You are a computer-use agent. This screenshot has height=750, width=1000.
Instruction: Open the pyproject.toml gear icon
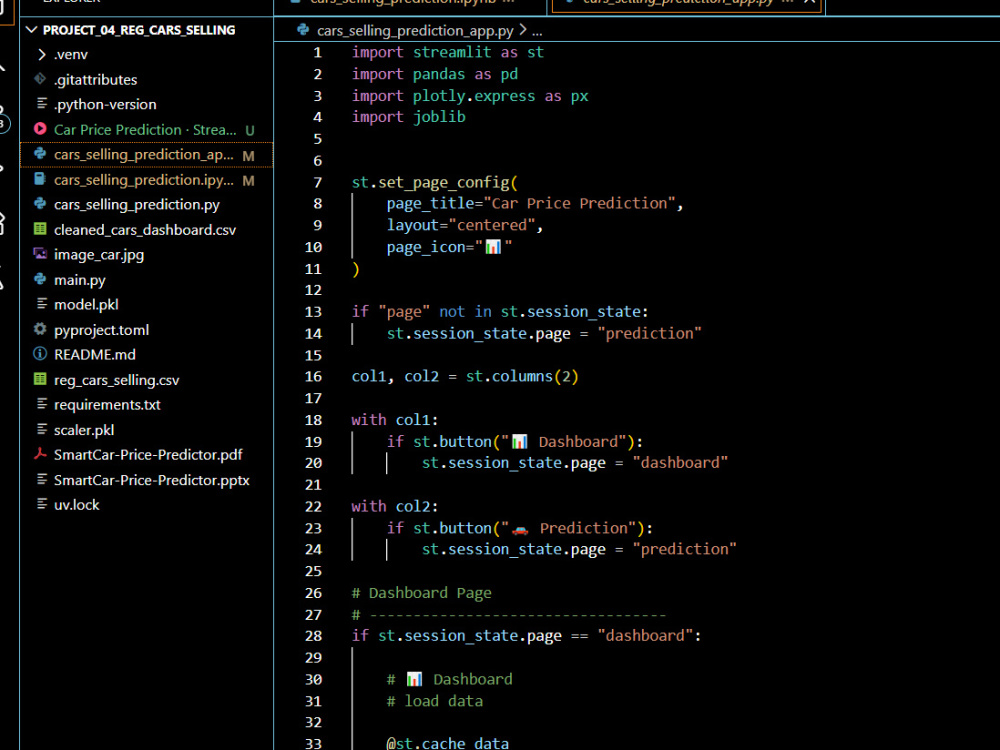(x=40, y=329)
